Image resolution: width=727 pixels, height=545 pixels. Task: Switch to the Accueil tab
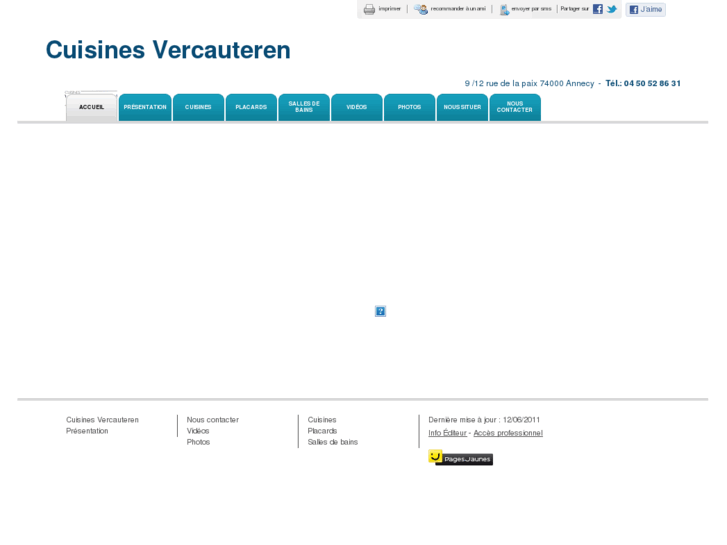coord(91,107)
